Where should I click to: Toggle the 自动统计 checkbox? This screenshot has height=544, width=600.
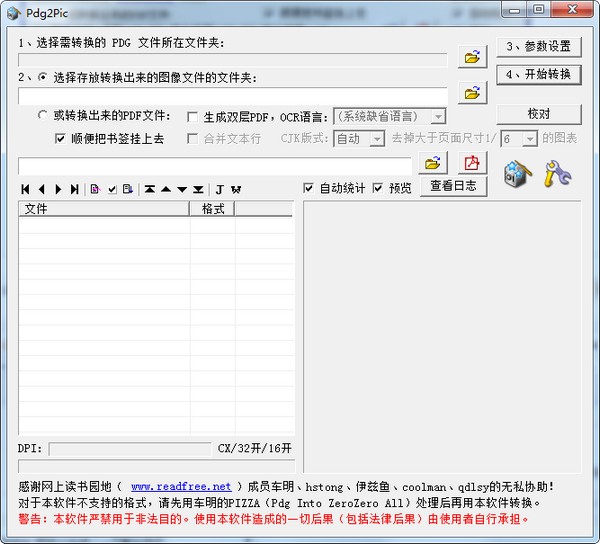(308, 188)
